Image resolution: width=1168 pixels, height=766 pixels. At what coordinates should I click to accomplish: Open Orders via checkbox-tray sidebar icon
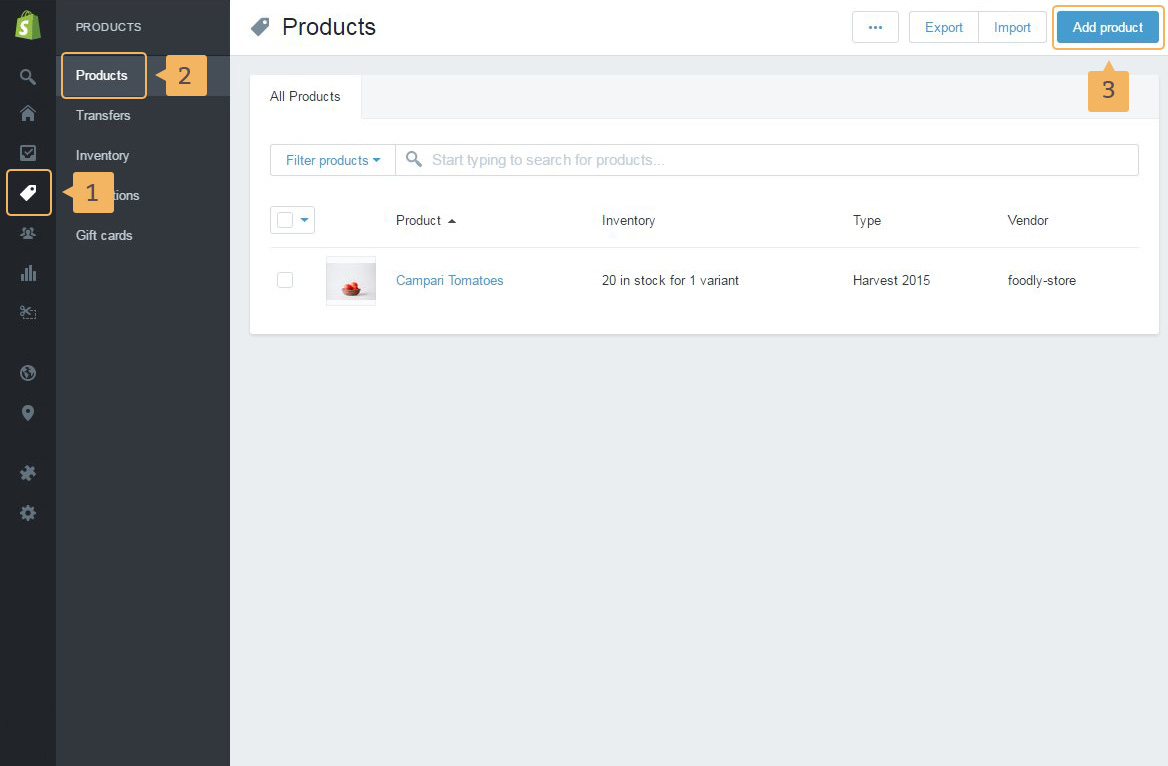click(28, 153)
